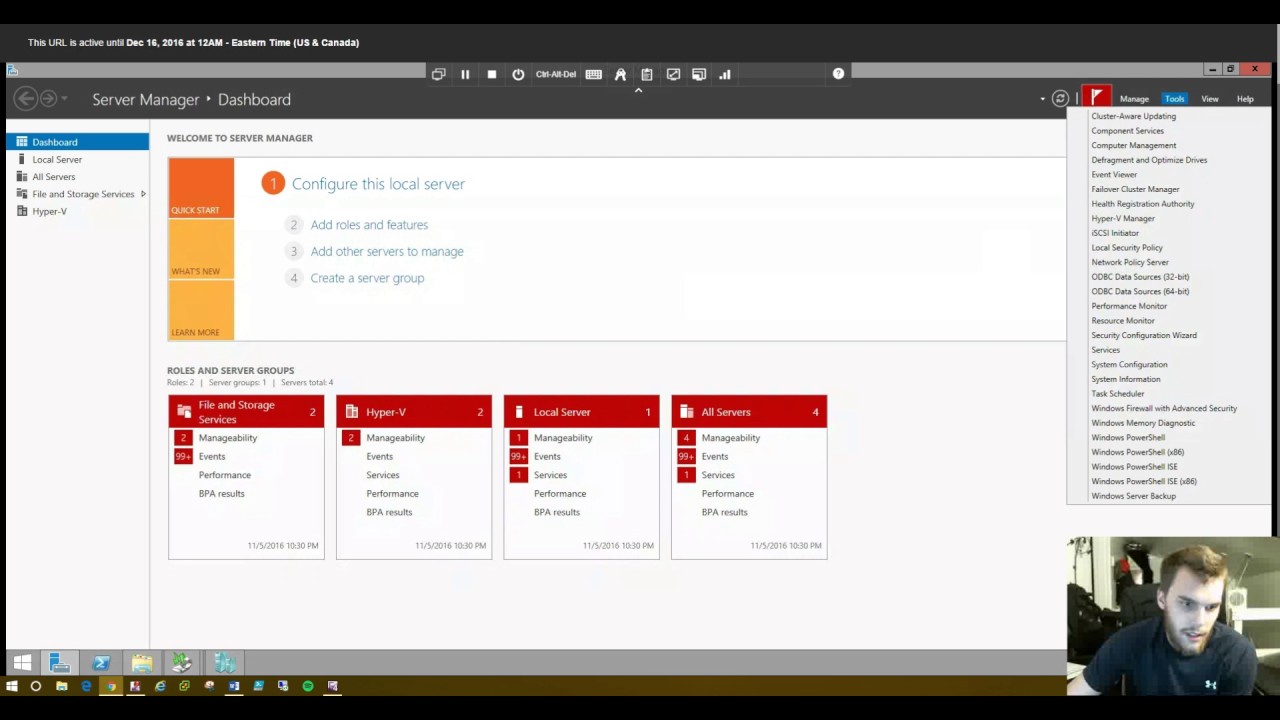Select Dashboard in the left navigation pane
1280x720 pixels.
[x=77, y=142]
